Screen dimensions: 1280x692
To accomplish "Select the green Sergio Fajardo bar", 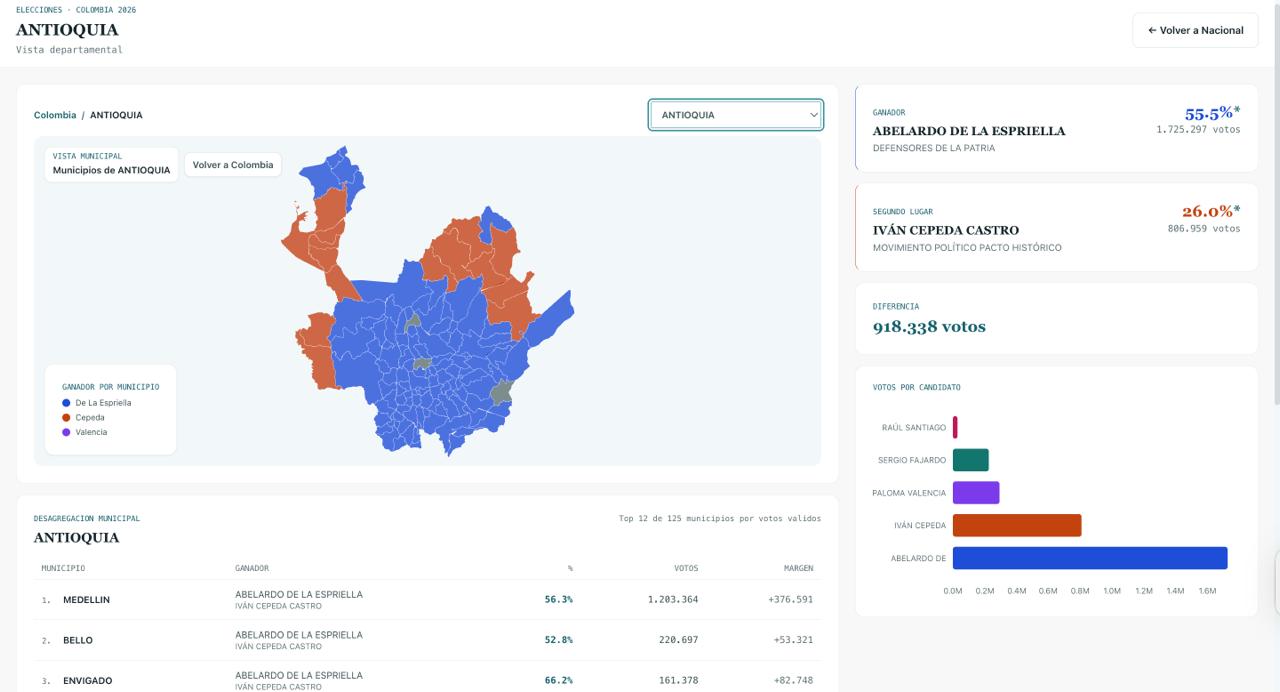I will coord(971,460).
